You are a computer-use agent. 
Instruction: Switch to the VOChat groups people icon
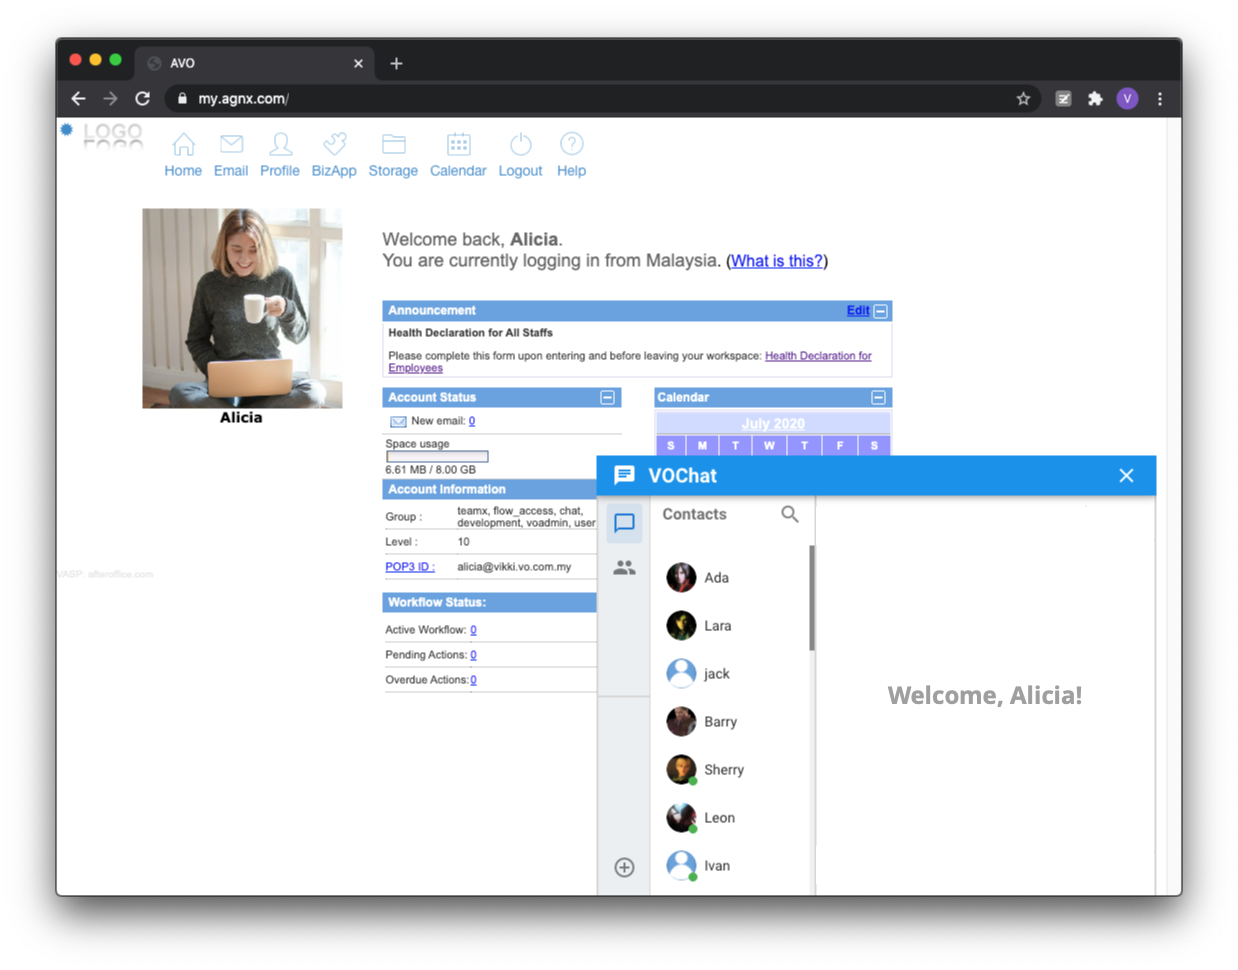tap(624, 568)
